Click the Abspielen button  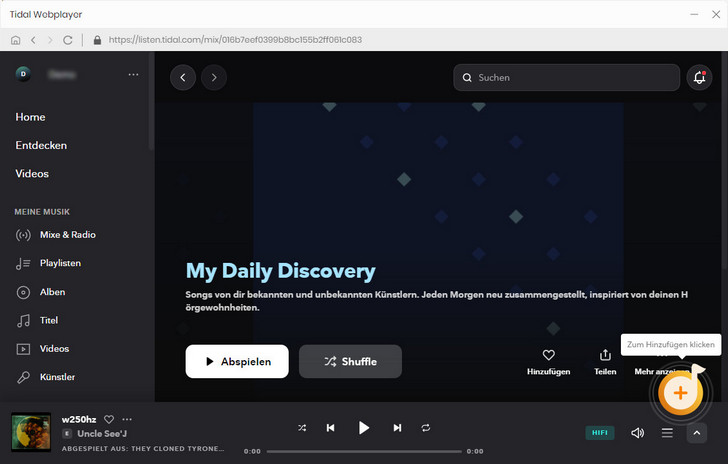237,361
